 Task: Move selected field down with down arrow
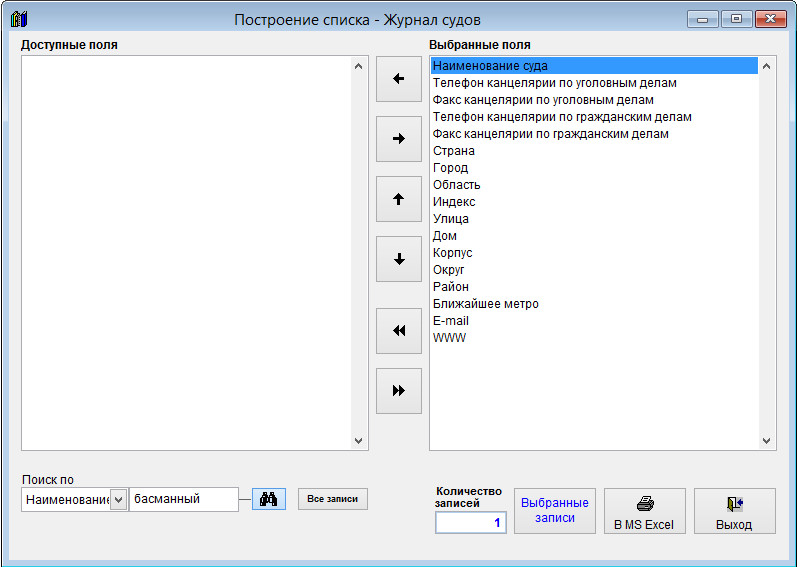pos(398,259)
